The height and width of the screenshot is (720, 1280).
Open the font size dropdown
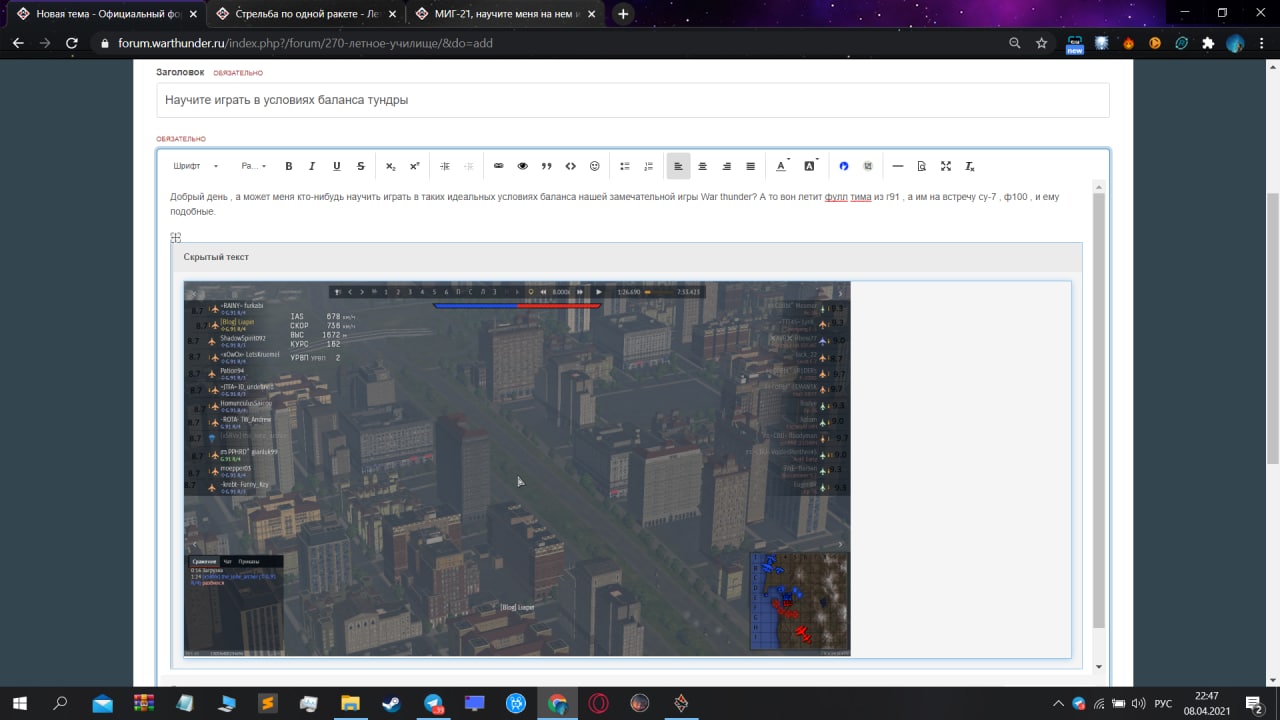coord(253,166)
